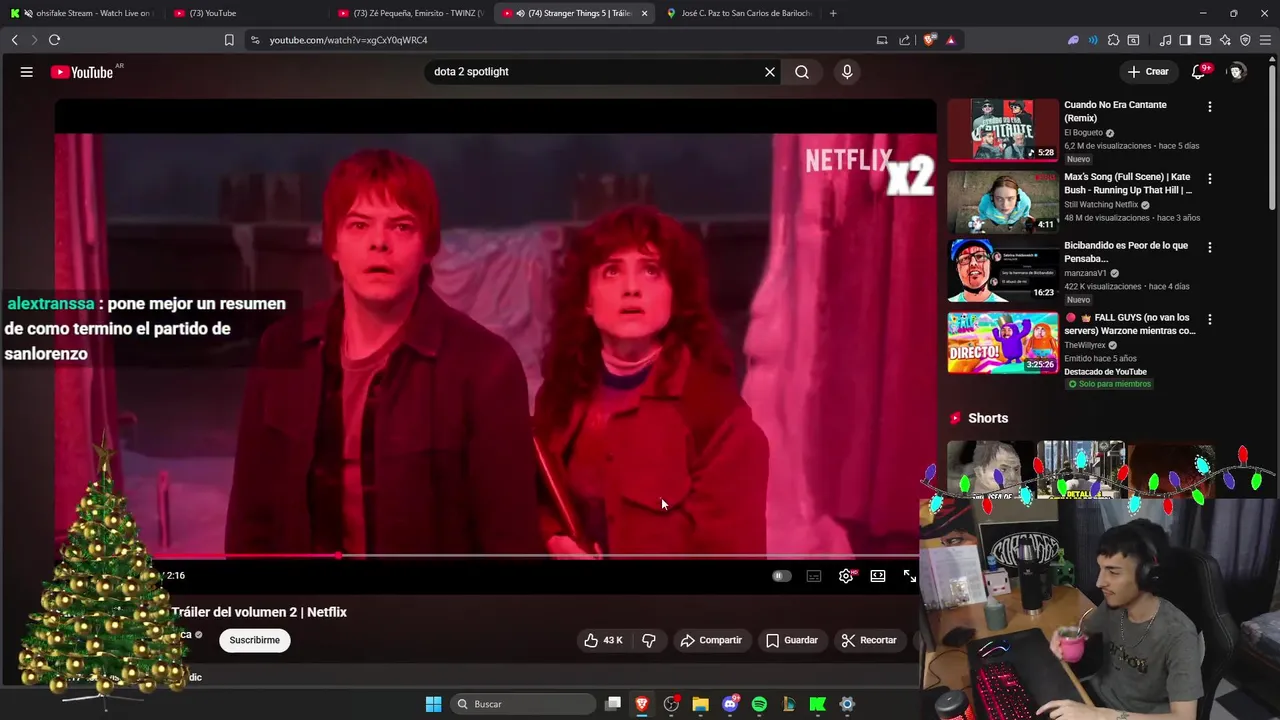Dislike the video with thumbs down
The height and width of the screenshot is (720, 1280).
pos(649,640)
